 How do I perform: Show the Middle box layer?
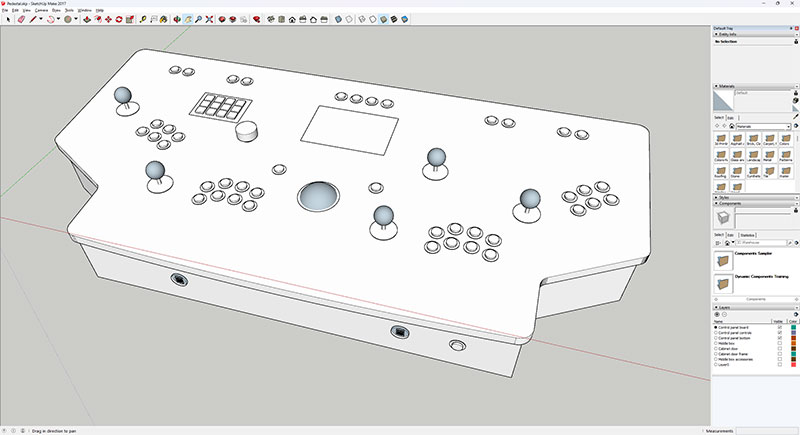click(780, 343)
